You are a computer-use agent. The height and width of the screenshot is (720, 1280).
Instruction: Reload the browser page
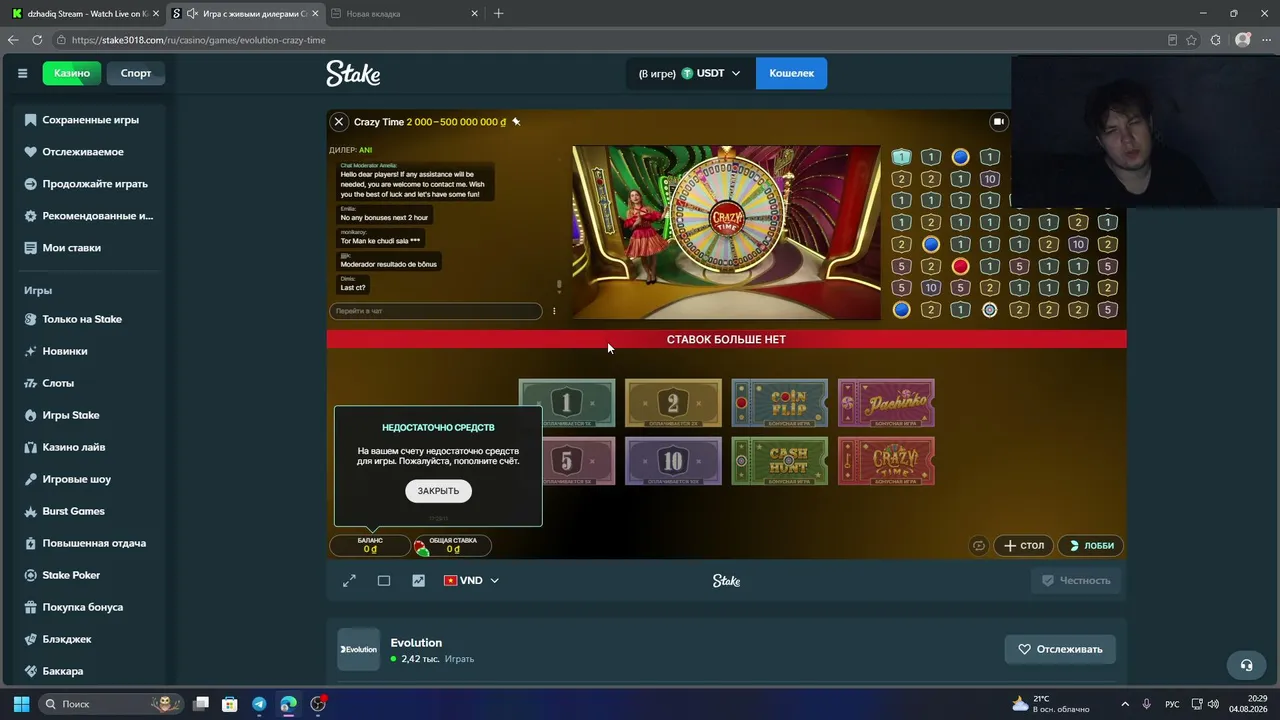(x=37, y=40)
